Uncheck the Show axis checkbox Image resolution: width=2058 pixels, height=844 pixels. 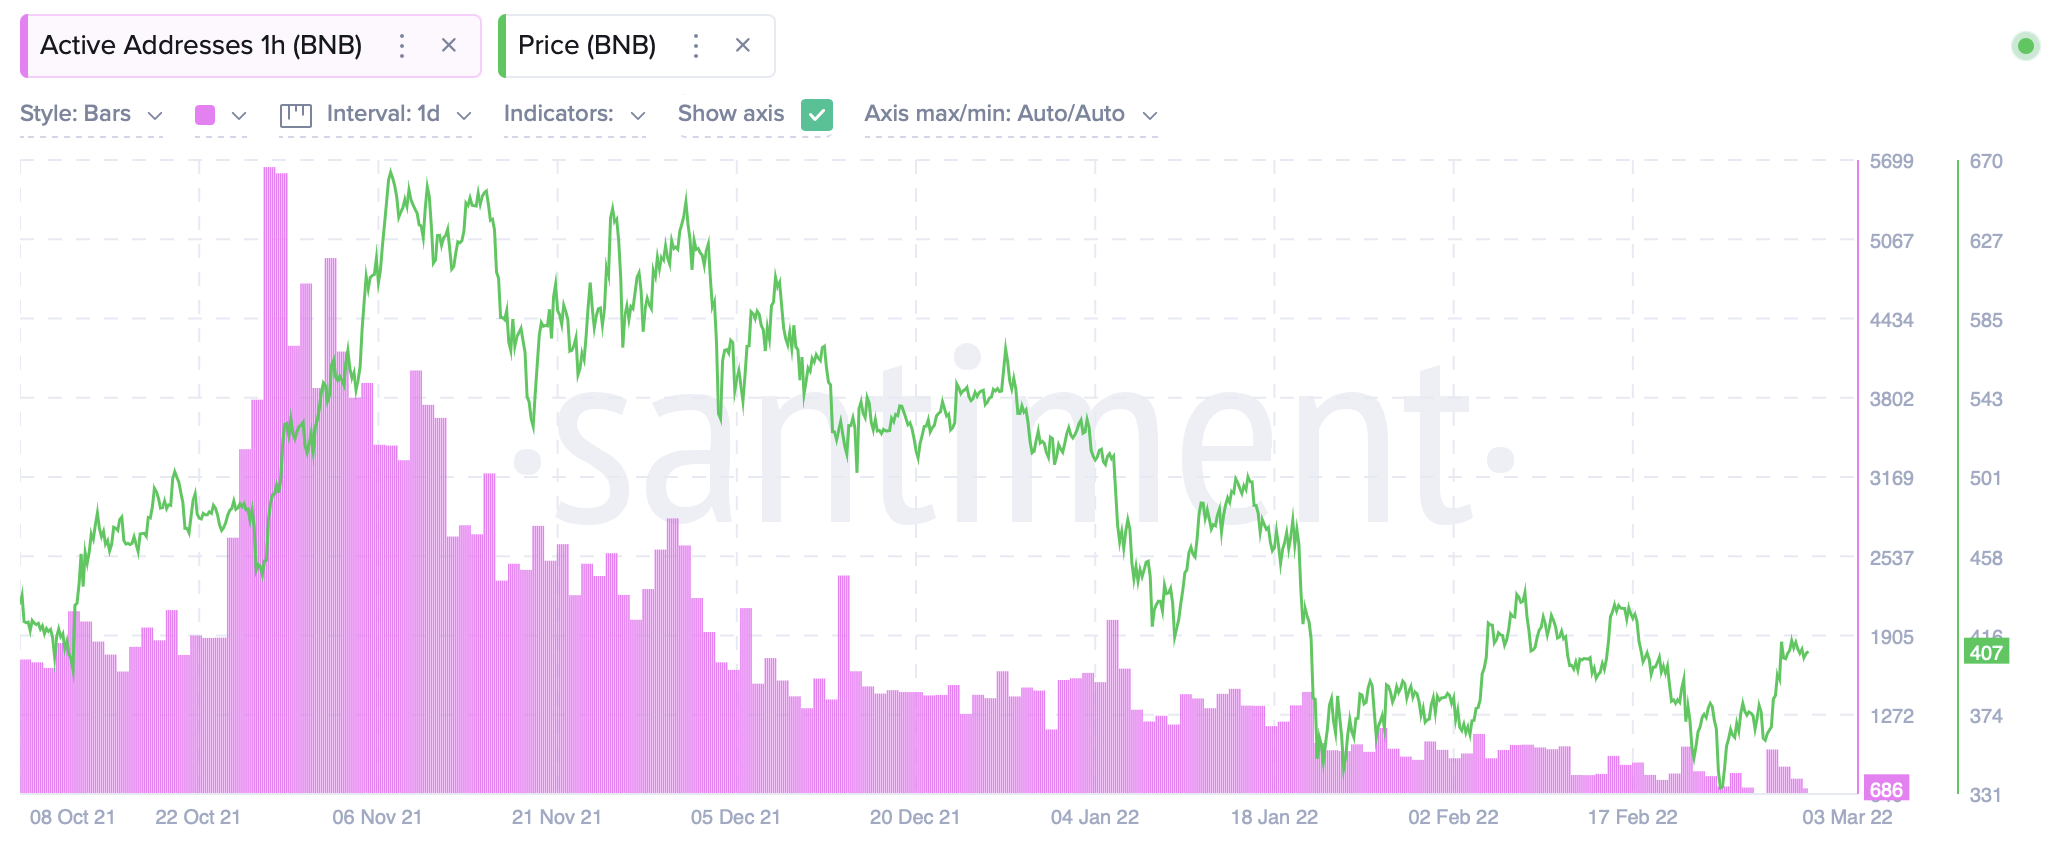pyautogui.click(x=815, y=114)
